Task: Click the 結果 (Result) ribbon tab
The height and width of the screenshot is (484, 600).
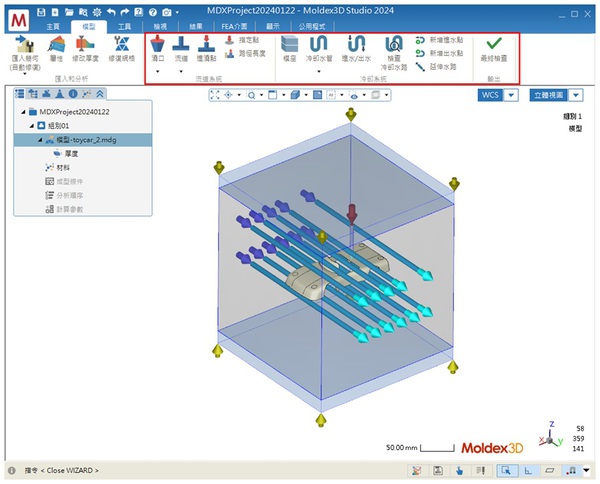Action: (x=196, y=25)
